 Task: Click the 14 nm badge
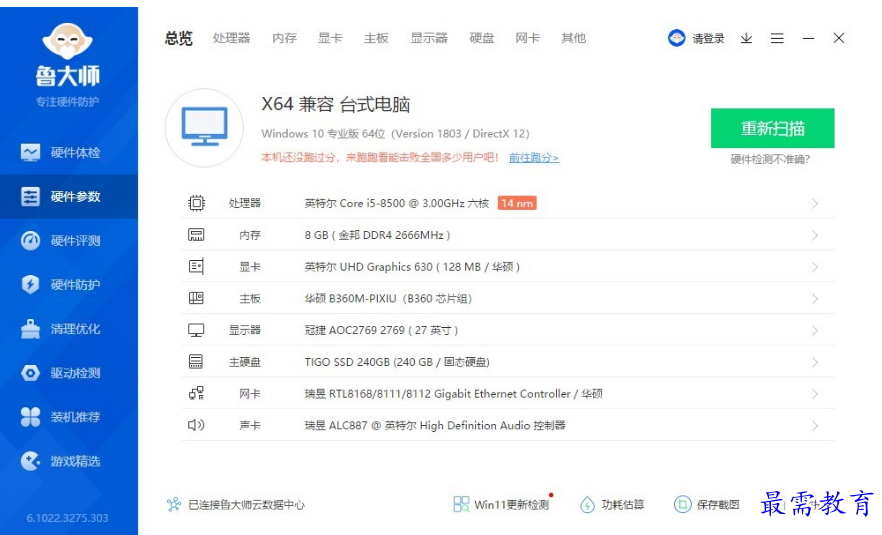(517, 203)
